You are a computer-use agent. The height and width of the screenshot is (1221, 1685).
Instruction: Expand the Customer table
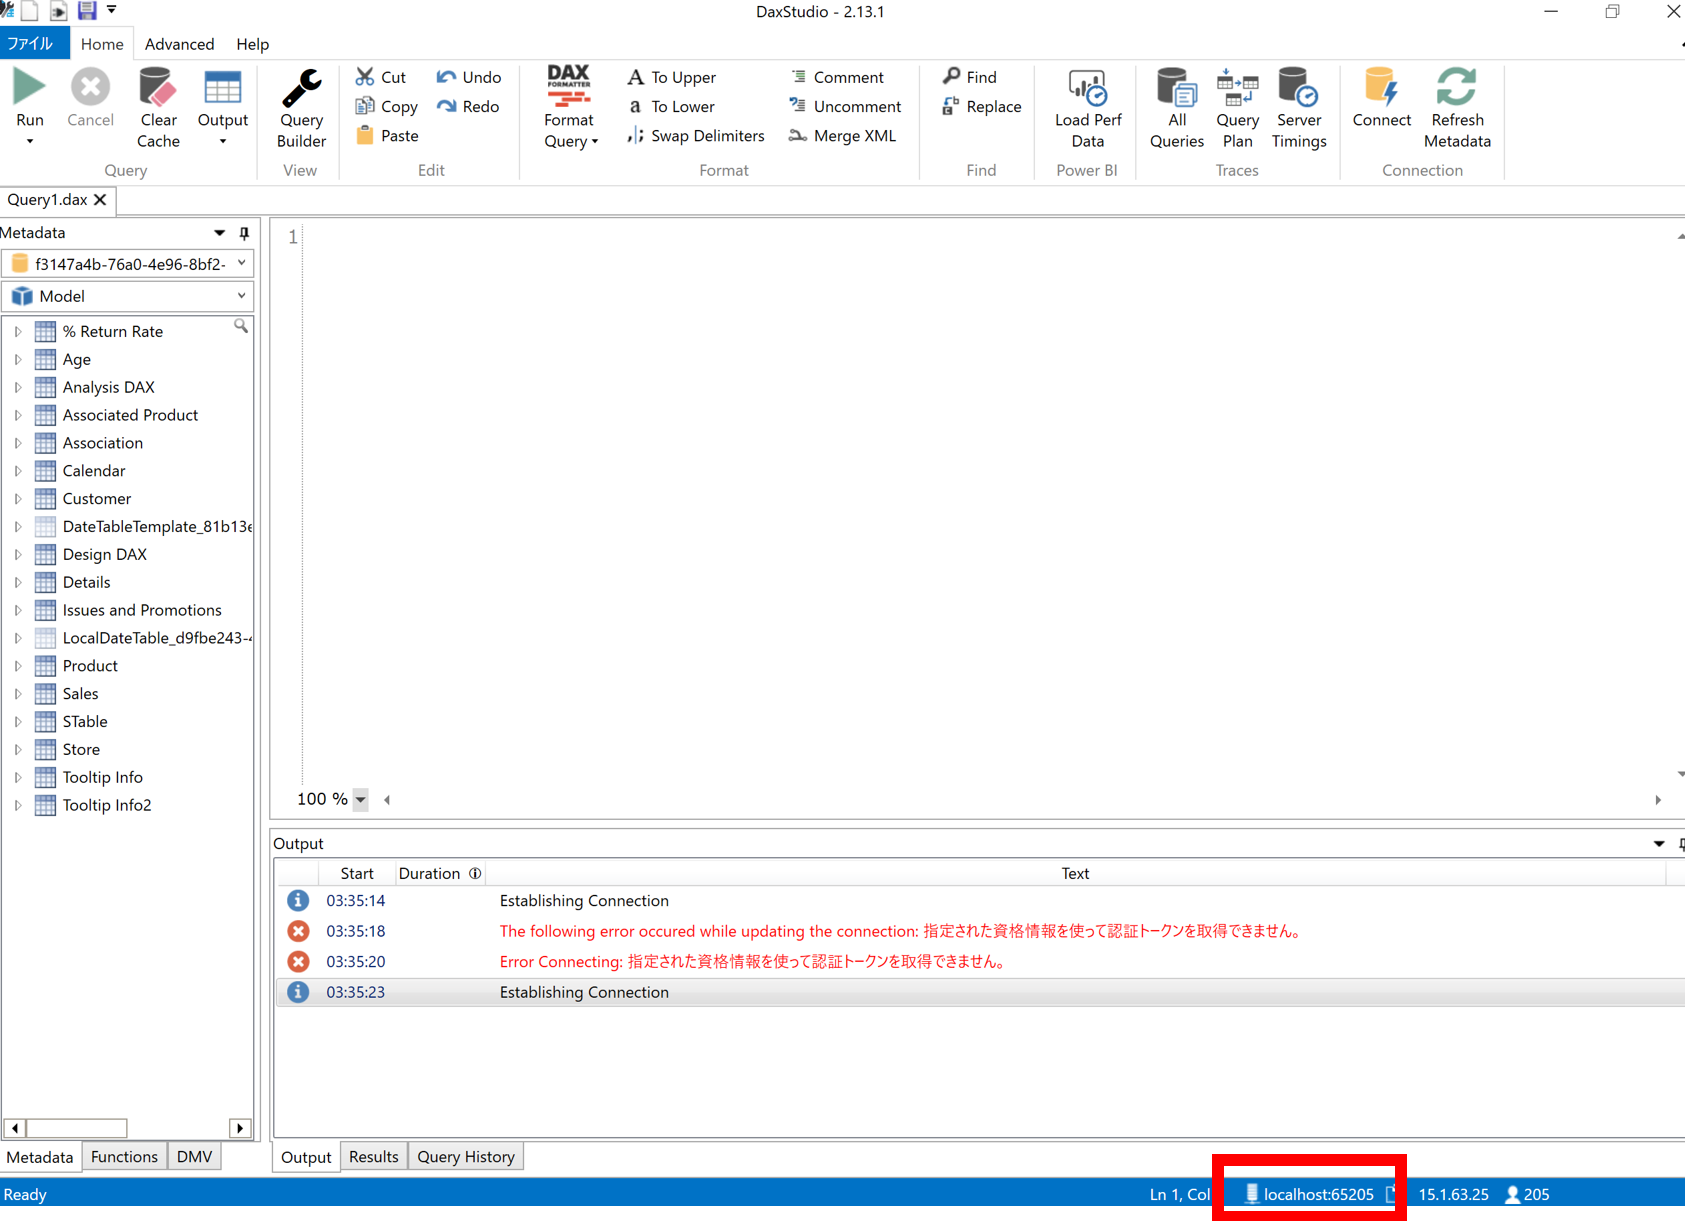pos(18,499)
